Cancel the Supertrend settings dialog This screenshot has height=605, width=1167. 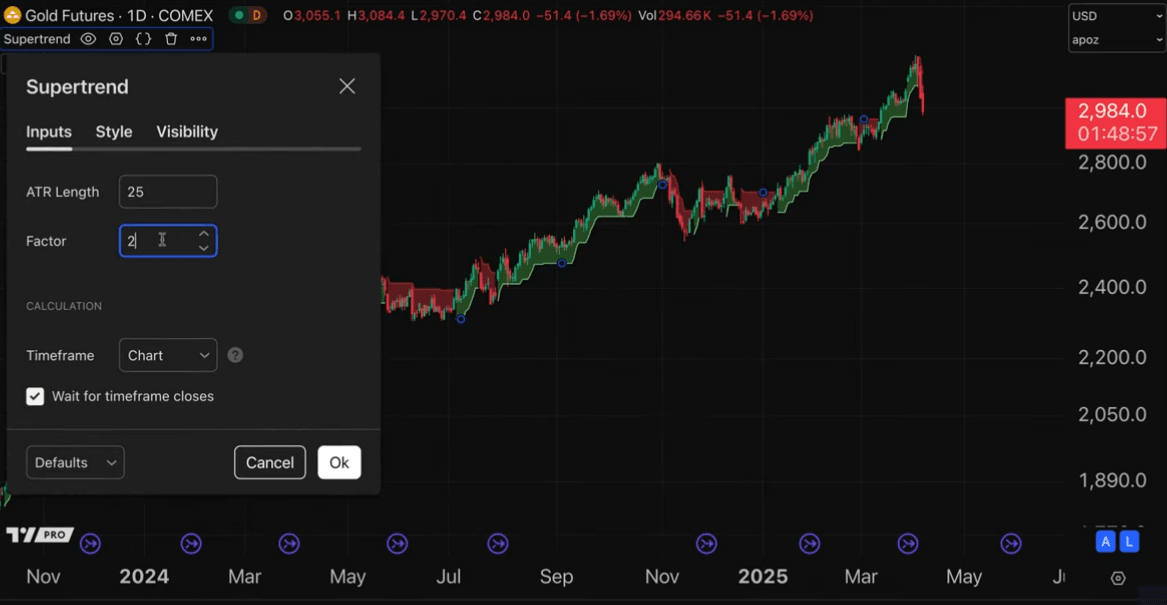[269, 462]
